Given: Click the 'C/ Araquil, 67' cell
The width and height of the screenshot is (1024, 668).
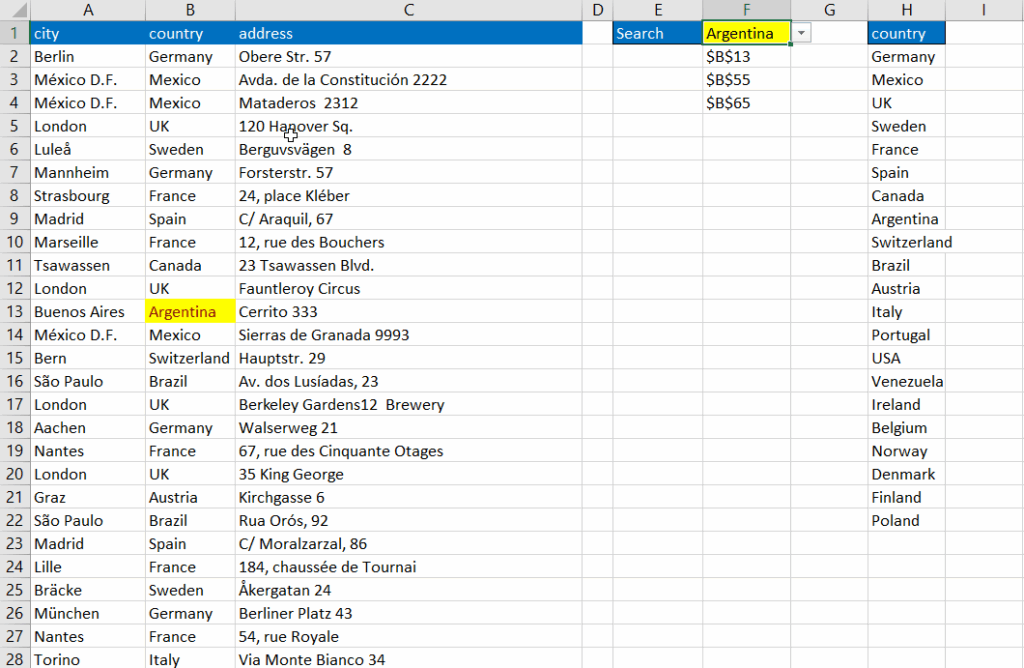Looking at the screenshot, I should click(409, 219).
